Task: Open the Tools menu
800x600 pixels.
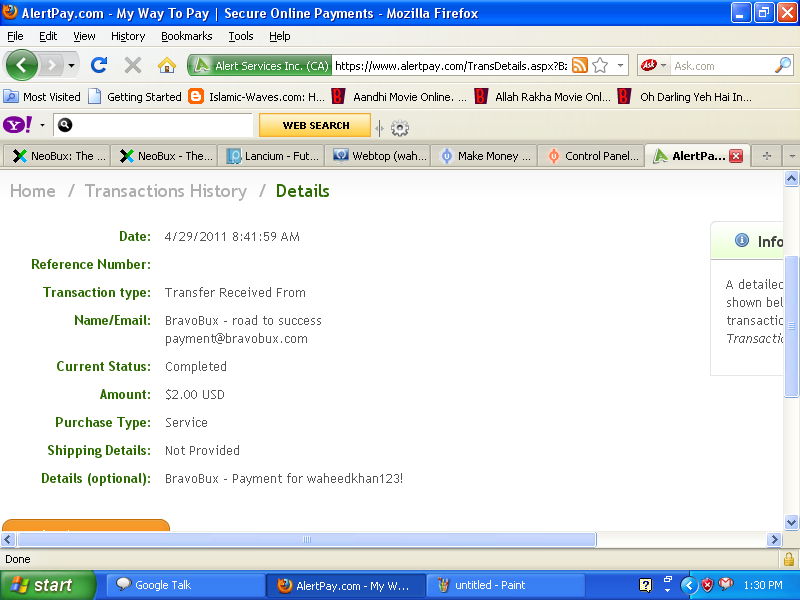Action: (x=241, y=36)
